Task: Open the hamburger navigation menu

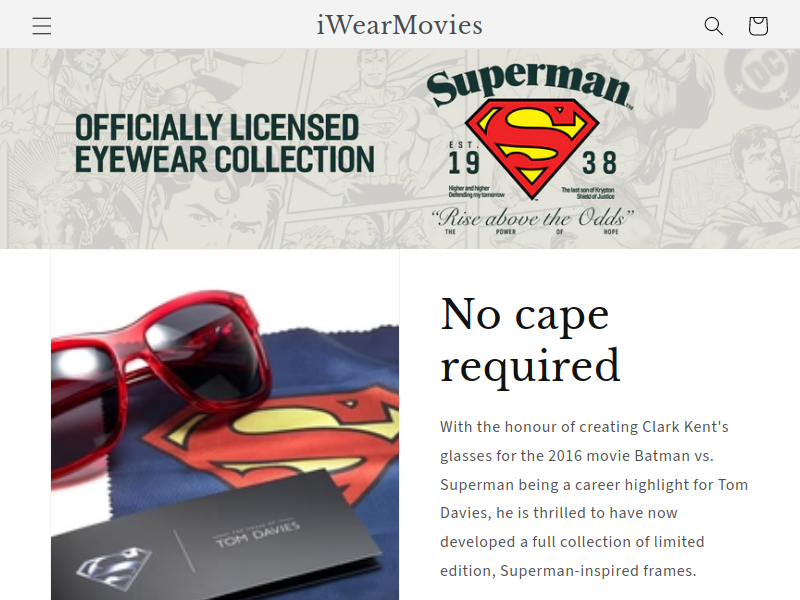Action: (x=42, y=26)
